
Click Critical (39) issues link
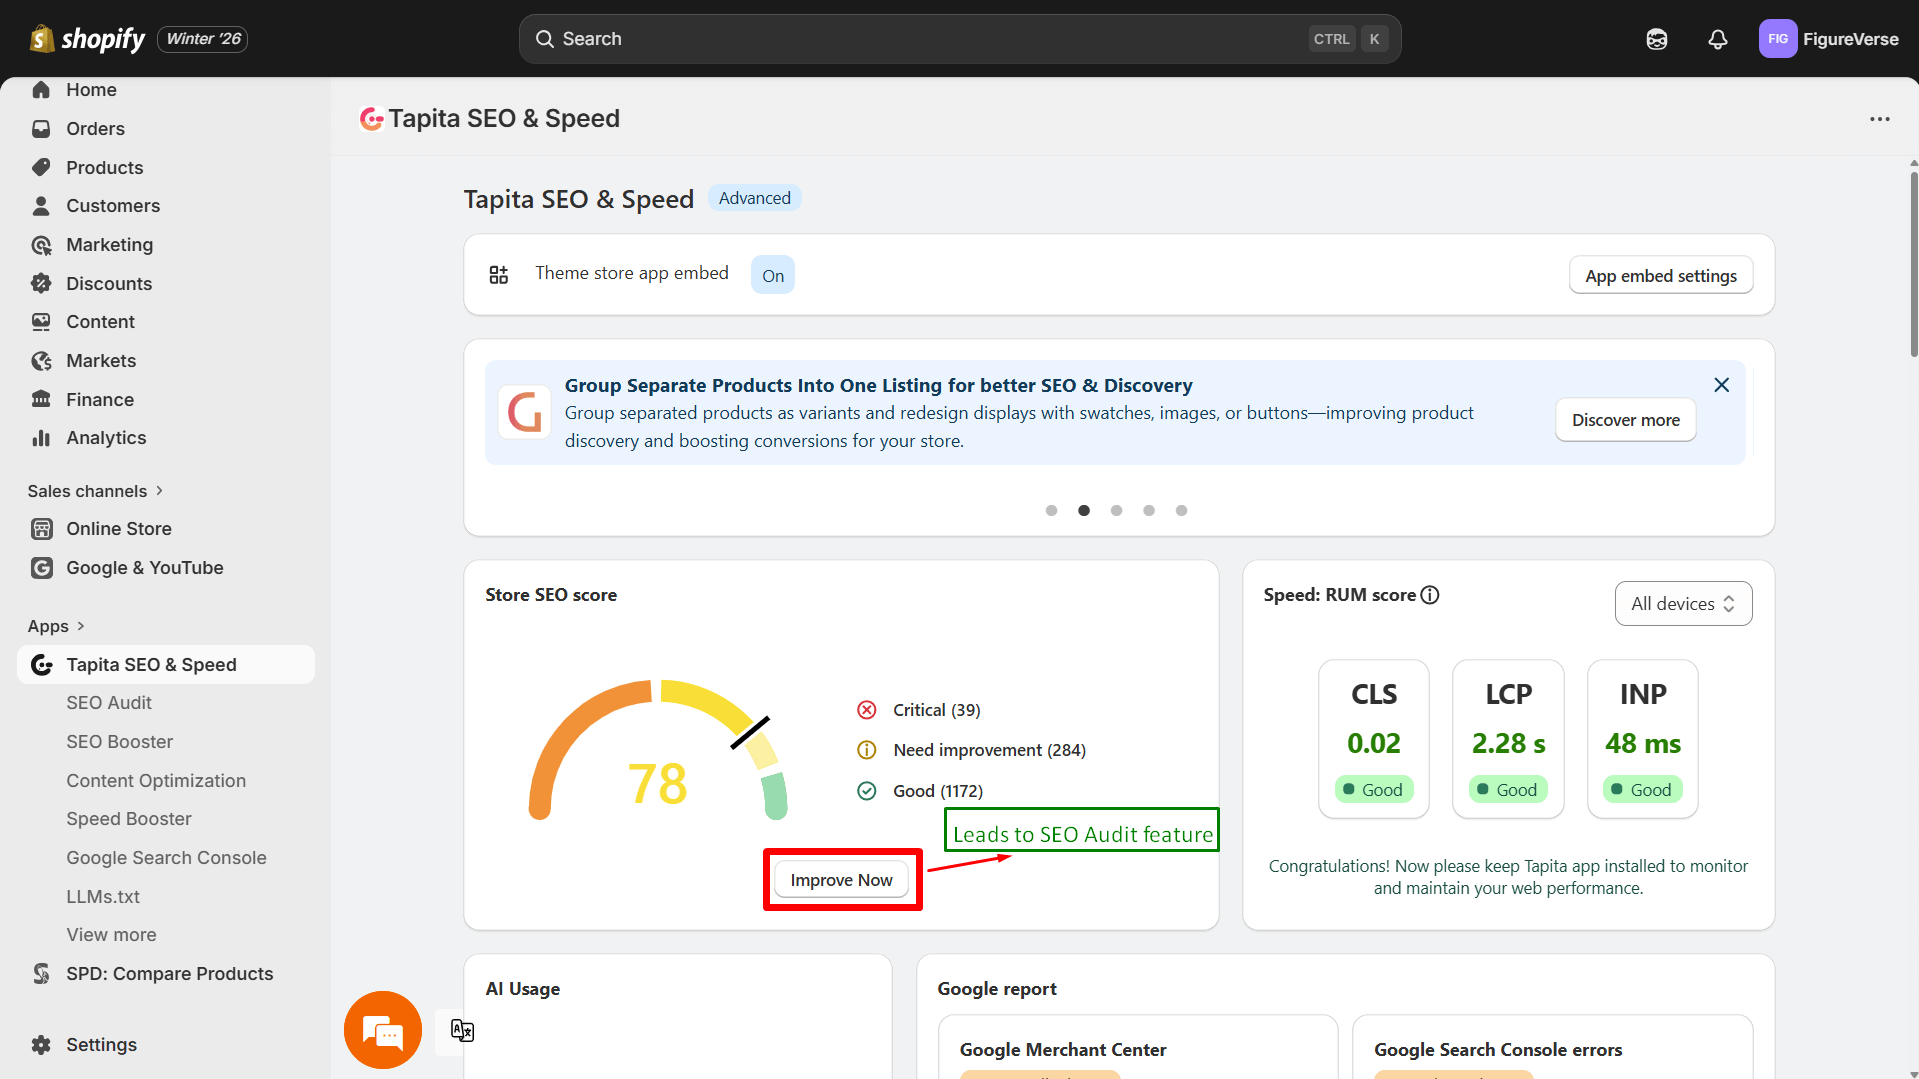[937, 710]
